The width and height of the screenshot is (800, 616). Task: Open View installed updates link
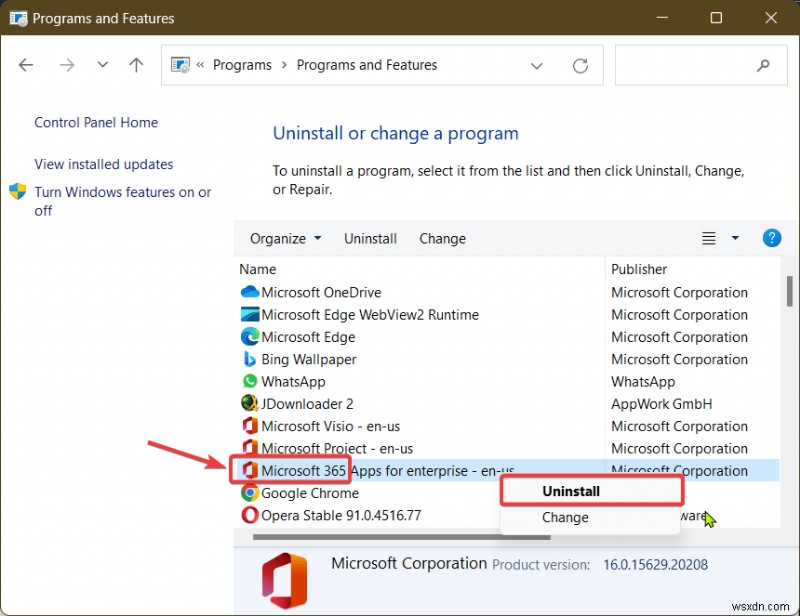(x=104, y=164)
